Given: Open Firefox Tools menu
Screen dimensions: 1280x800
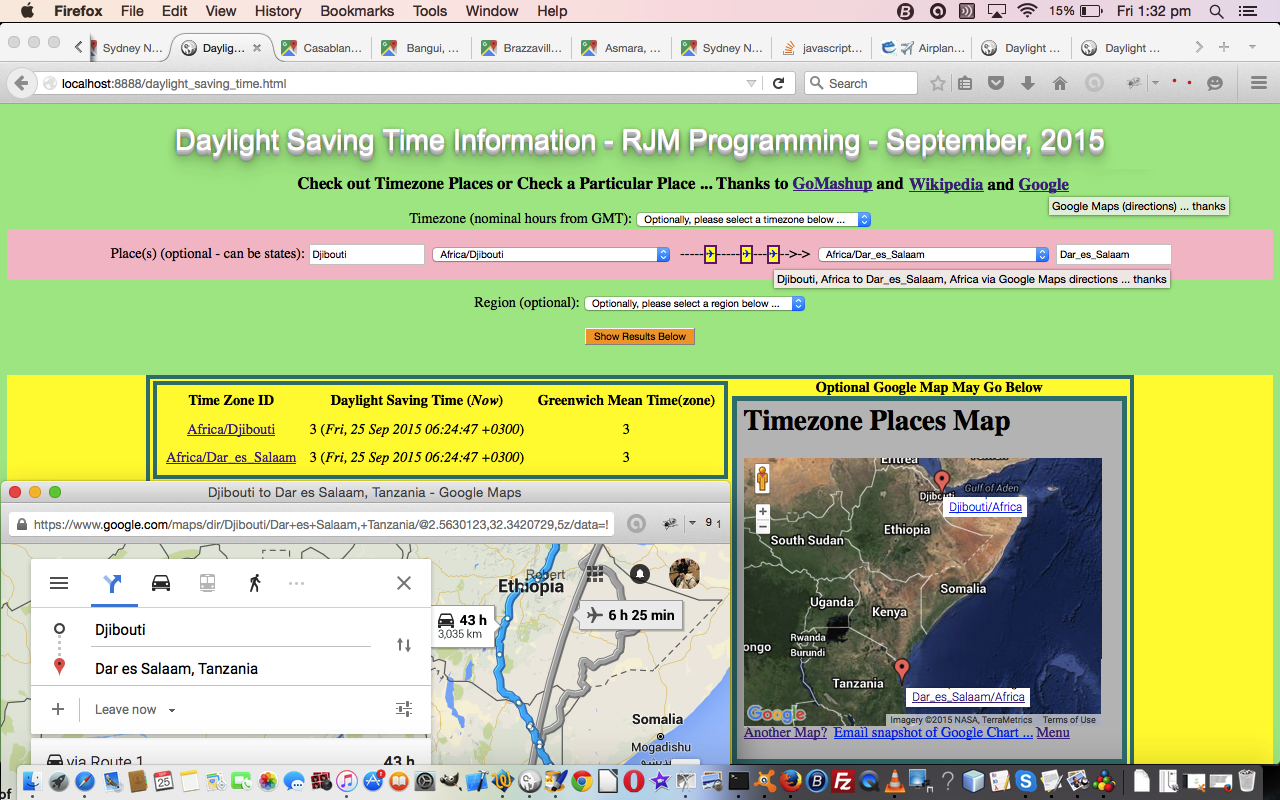Looking at the screenshot, I should (430, 11).
